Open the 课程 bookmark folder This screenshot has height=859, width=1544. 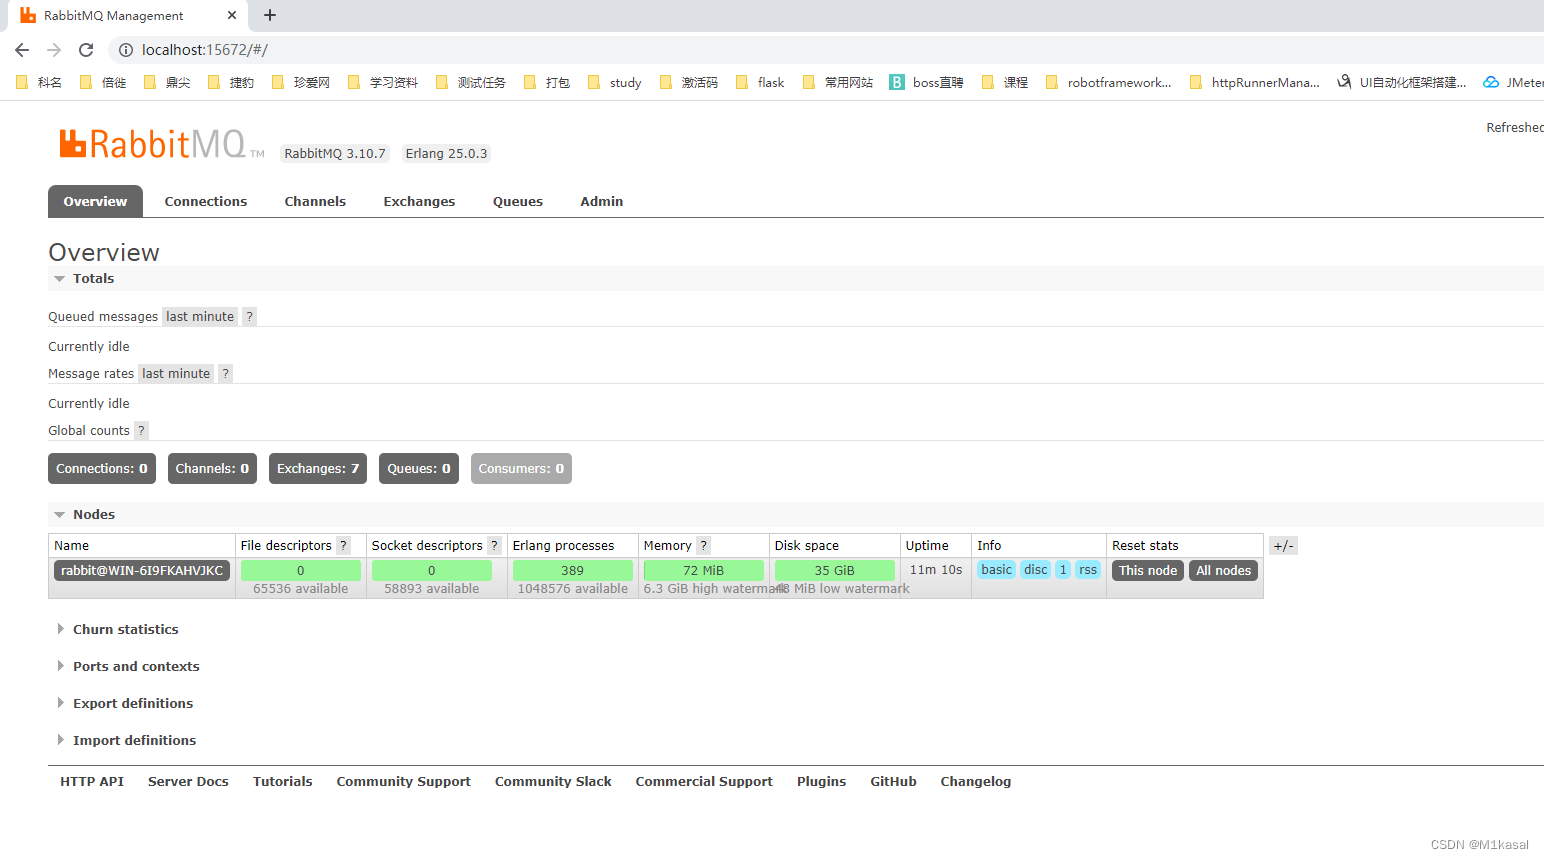point(1005,82)
